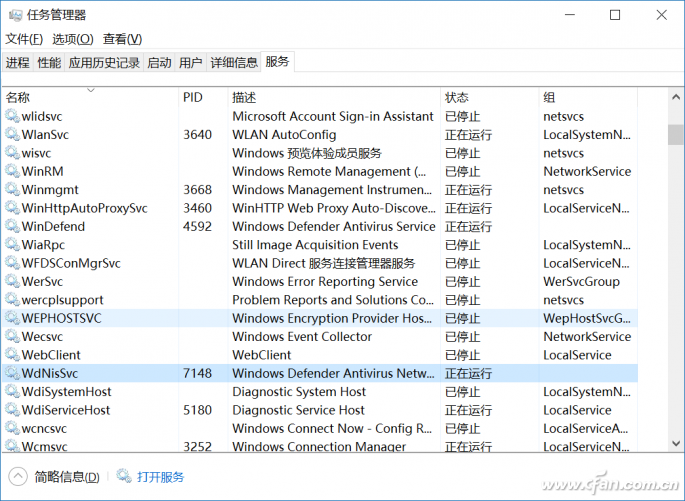Viewport: 685px width, 501px height.
Task: Switch to the 性能 tab
Action: tap(49, 62)
